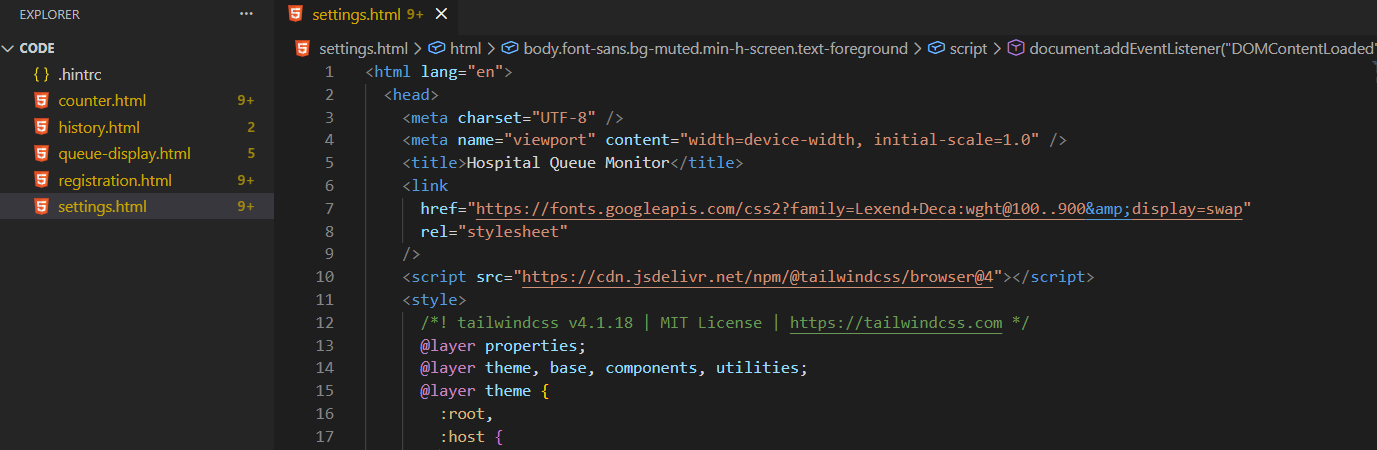The width and height of the screenshot is (1377, 450).
Task: Collapse the CODE folder section
Action: pos(10,48)
